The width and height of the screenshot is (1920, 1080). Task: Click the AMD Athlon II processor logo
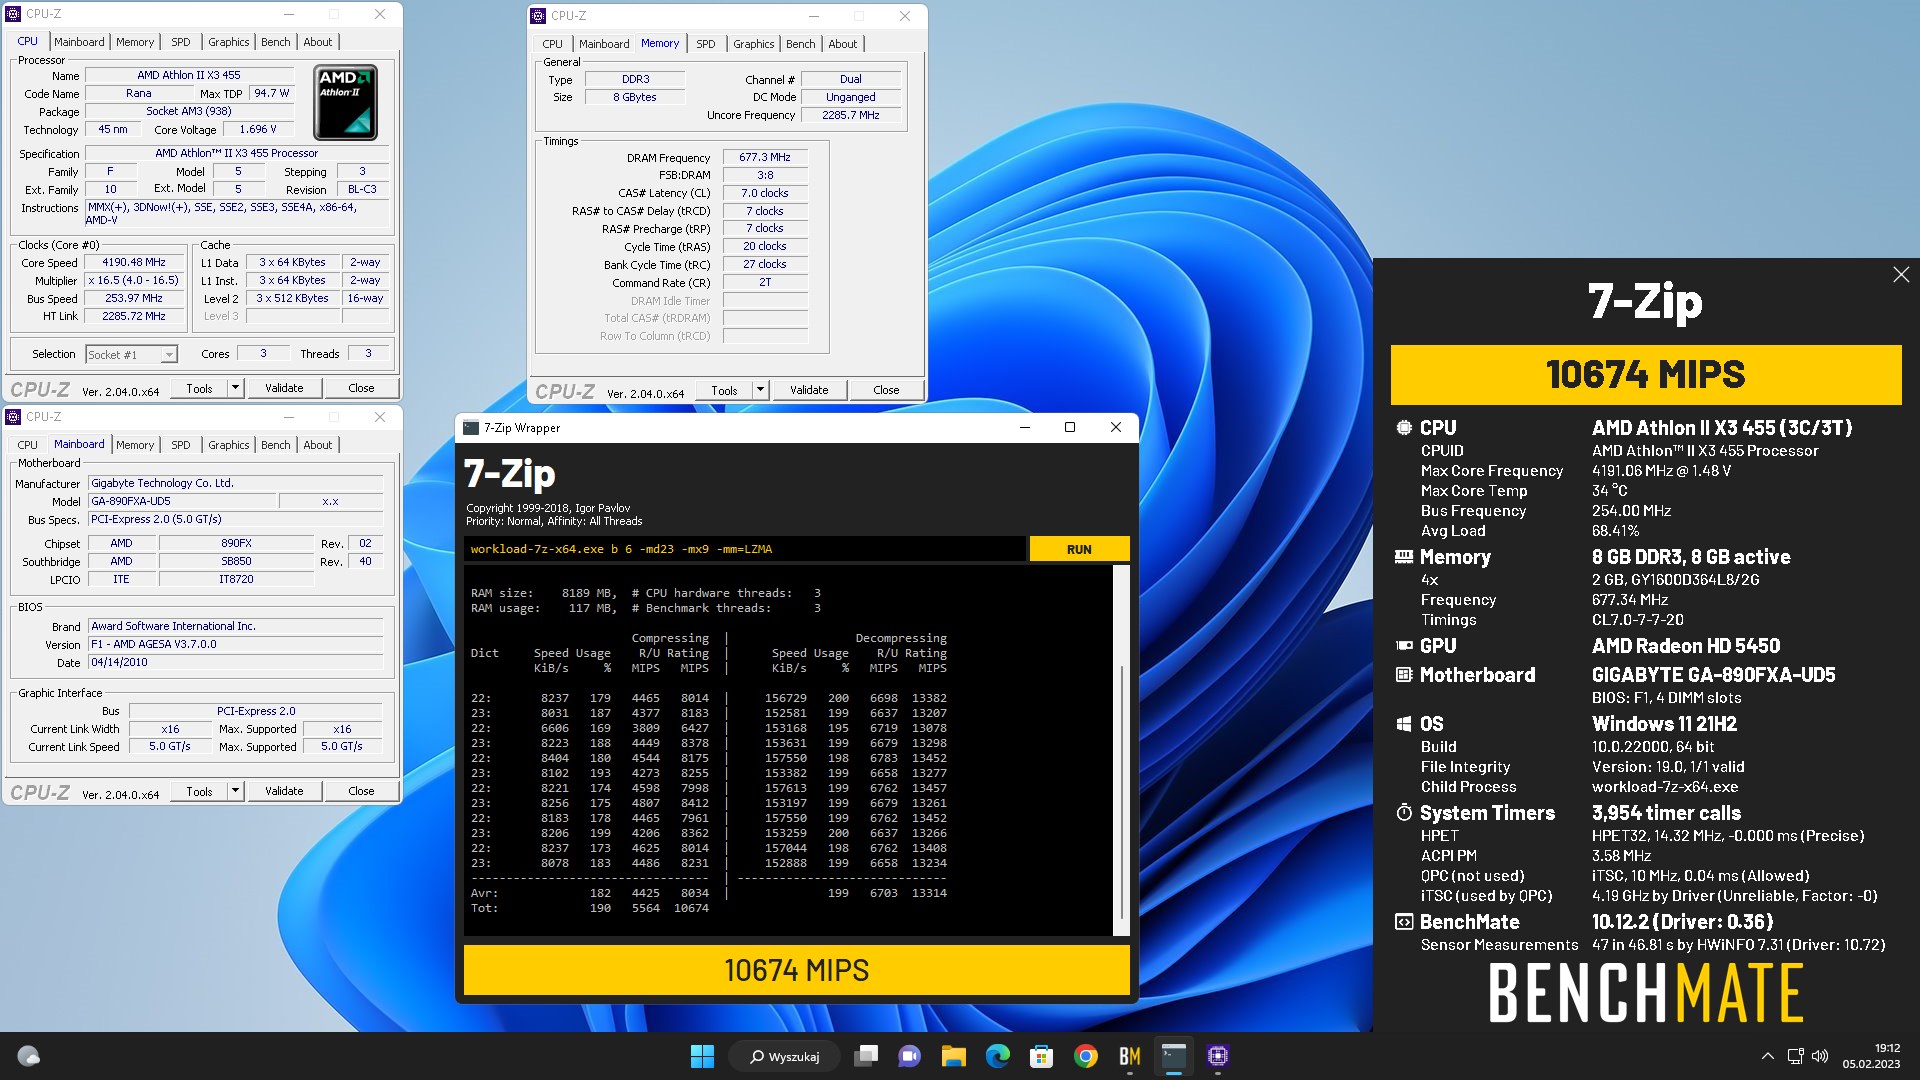[x=345, y=102]
